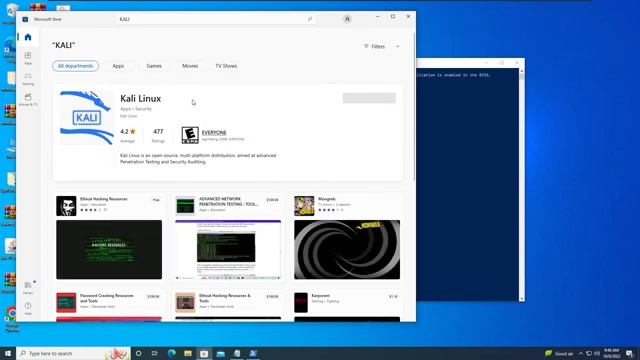
Task: Open the user account profile icon
Action: [347, 19]
